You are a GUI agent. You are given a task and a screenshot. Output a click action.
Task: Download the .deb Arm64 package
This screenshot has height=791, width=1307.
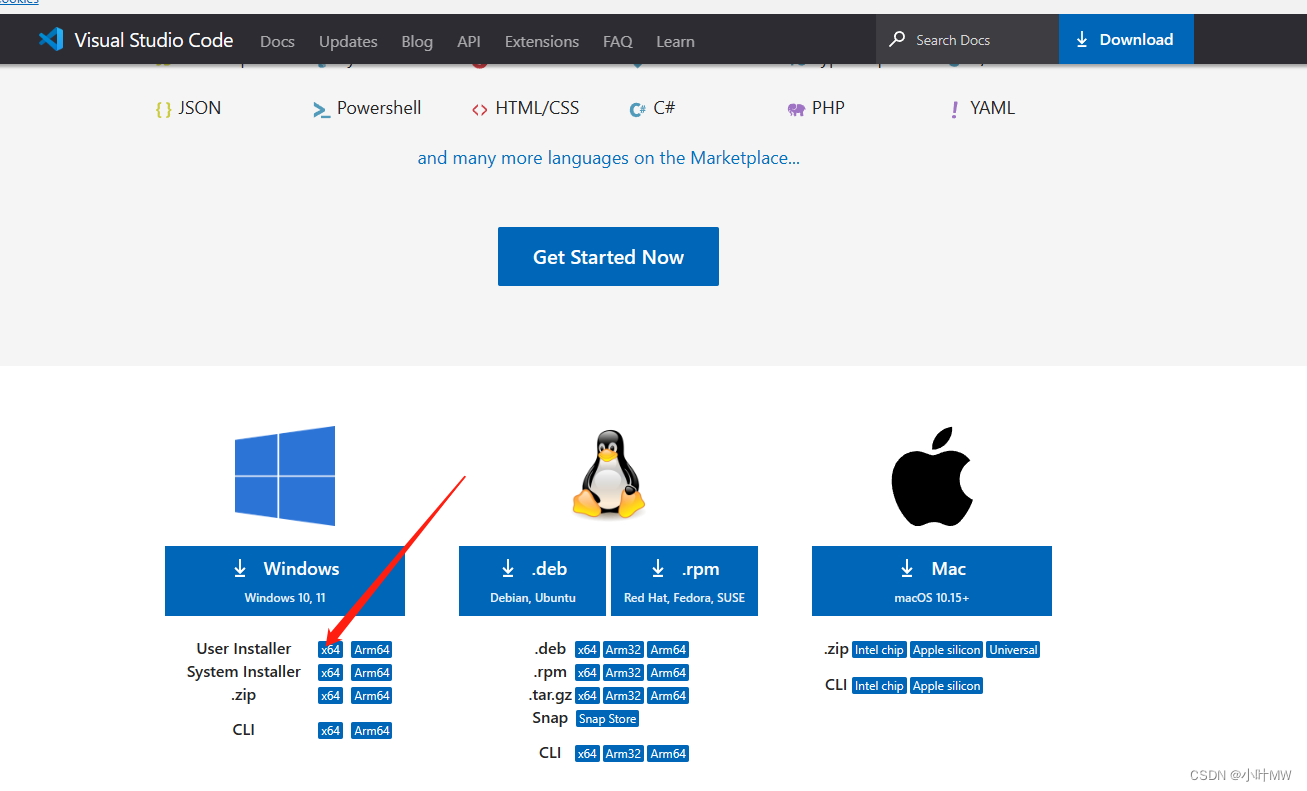[x=668, y=649]
